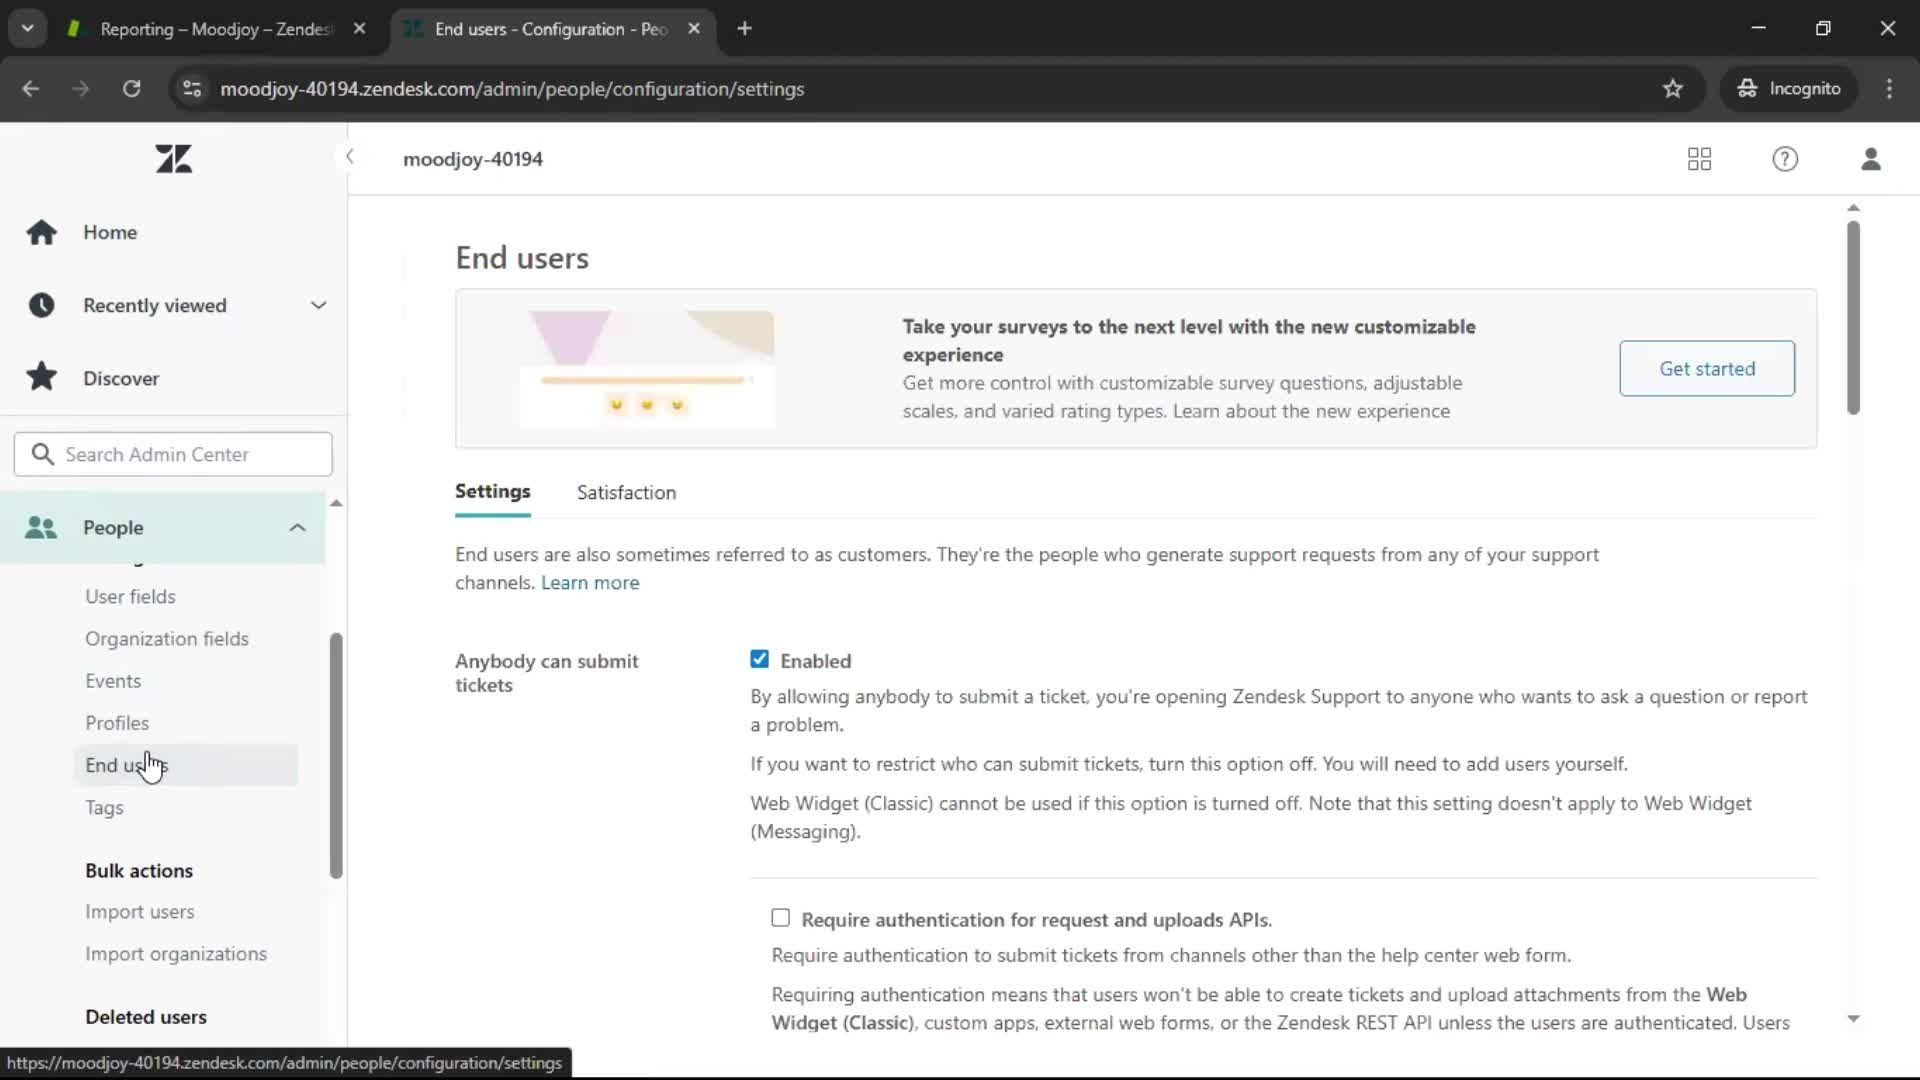This screenshot has height=1080, width=1920.
Task: Bookmark this page with the star icon
Action: [1673, 89]
